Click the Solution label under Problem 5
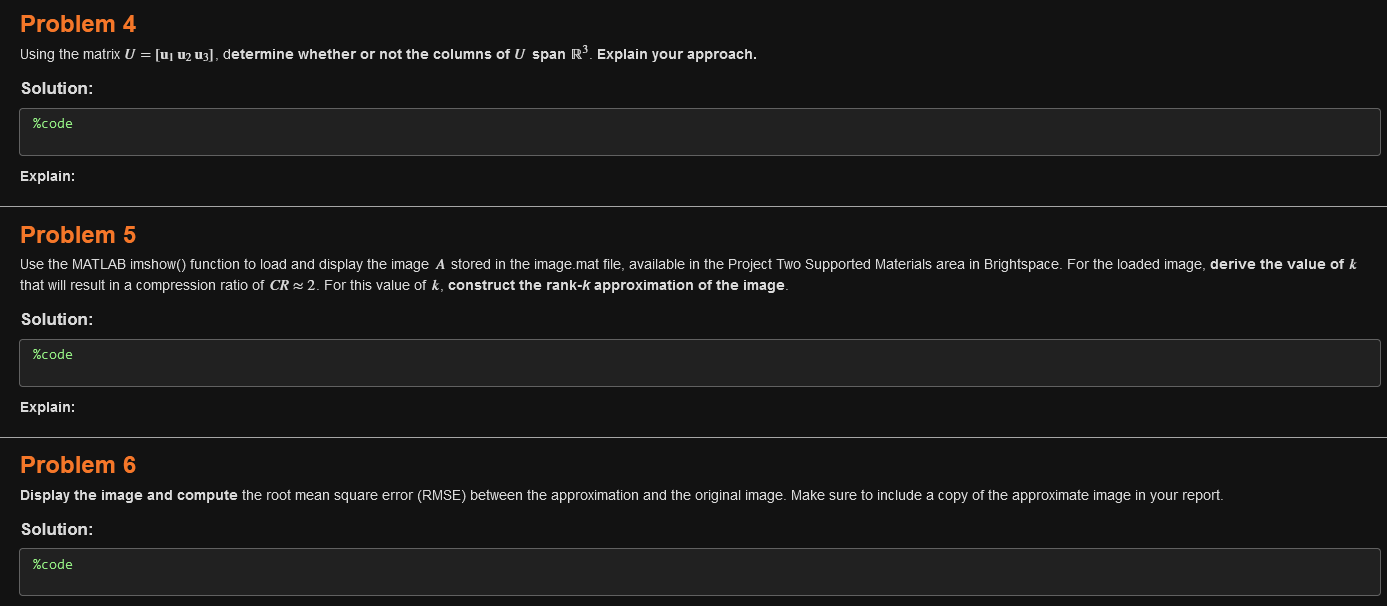The image size is (1387, 606). [57, 319]
